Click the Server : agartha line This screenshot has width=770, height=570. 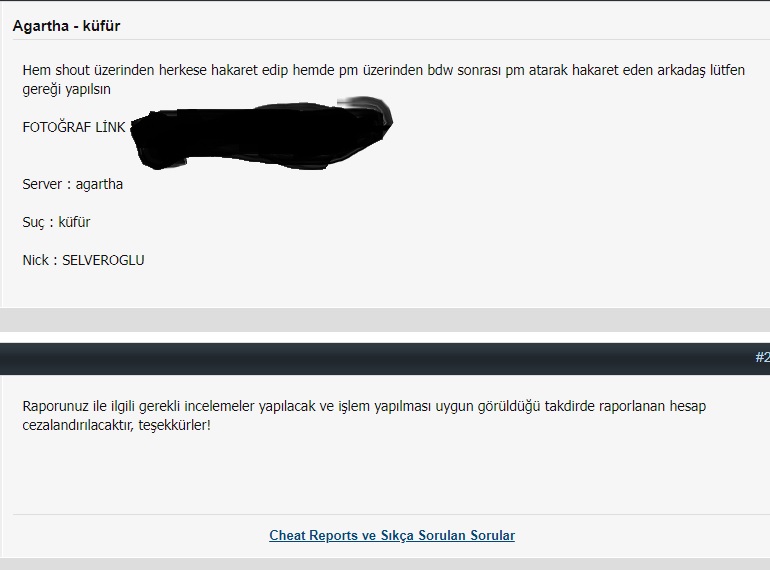(73, 184)
